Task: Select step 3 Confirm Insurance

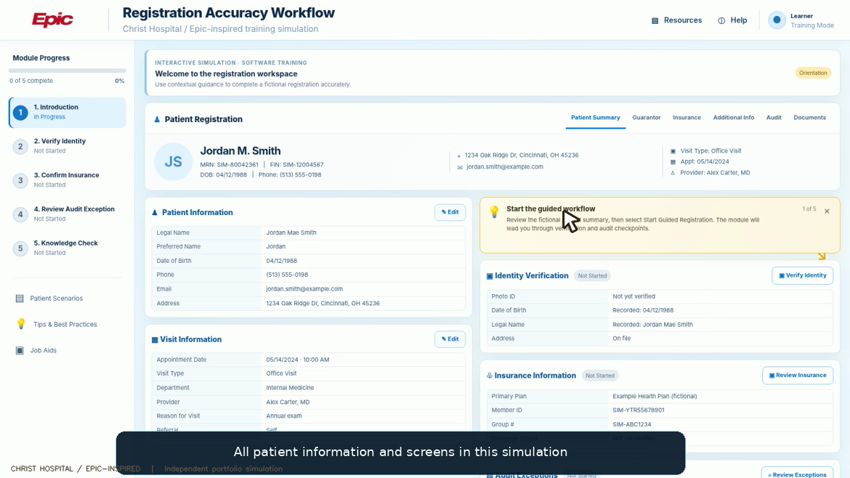Action: (x=67, y=180)
